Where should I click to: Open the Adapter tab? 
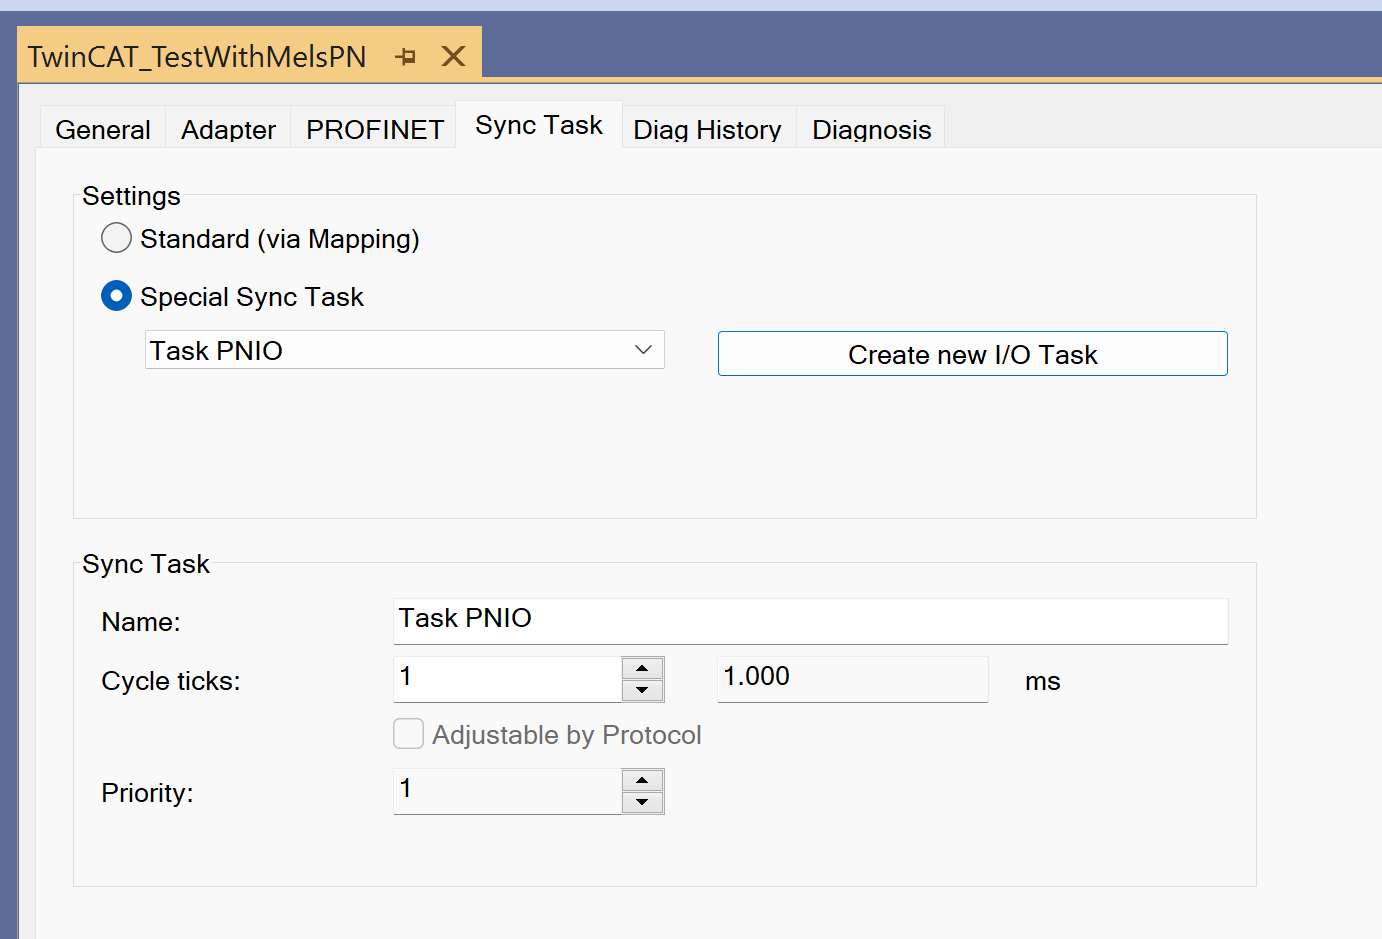(x=228, y=129)
